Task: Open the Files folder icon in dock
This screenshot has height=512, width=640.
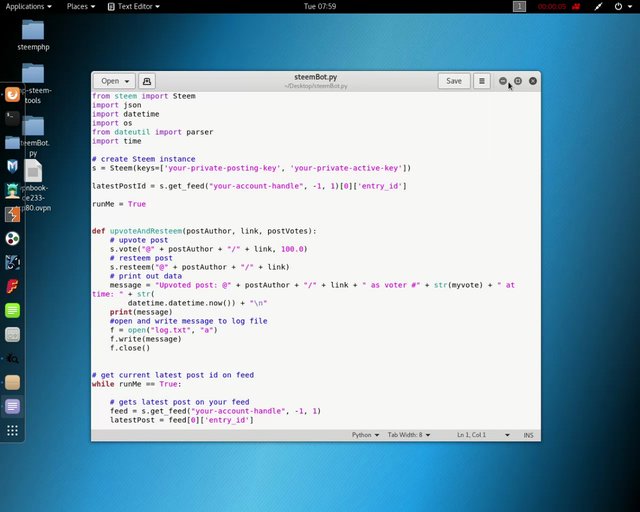Action: 12,142
